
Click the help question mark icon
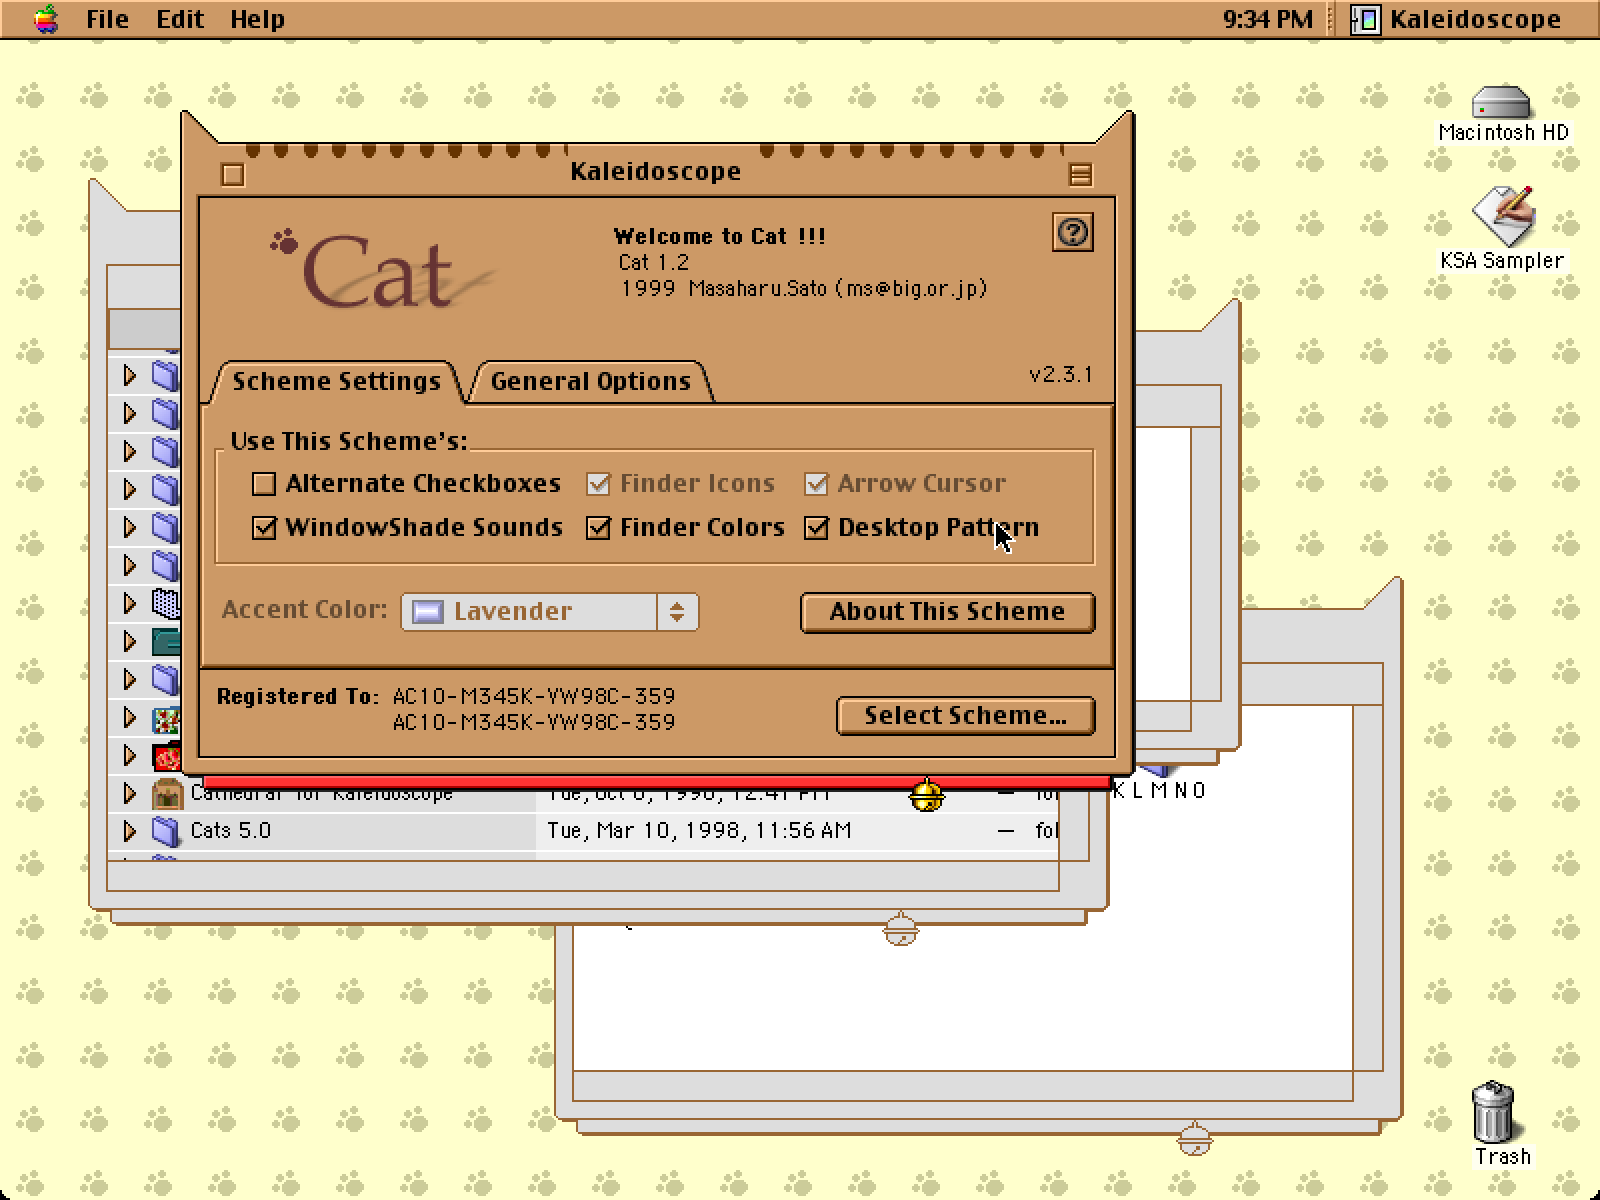(1073, 233)
